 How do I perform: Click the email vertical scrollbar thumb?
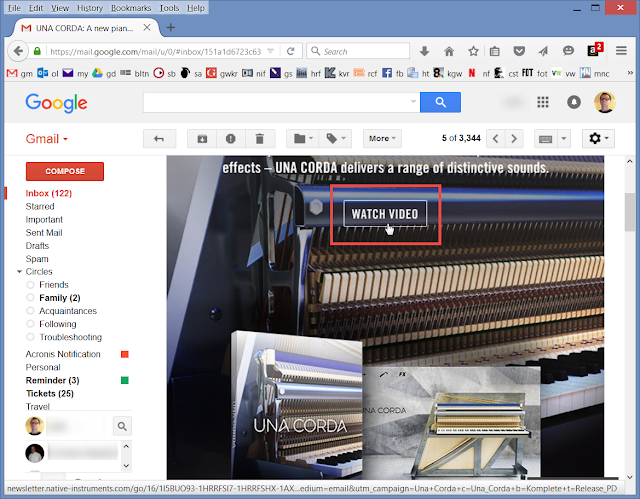[x=629, y=212]
